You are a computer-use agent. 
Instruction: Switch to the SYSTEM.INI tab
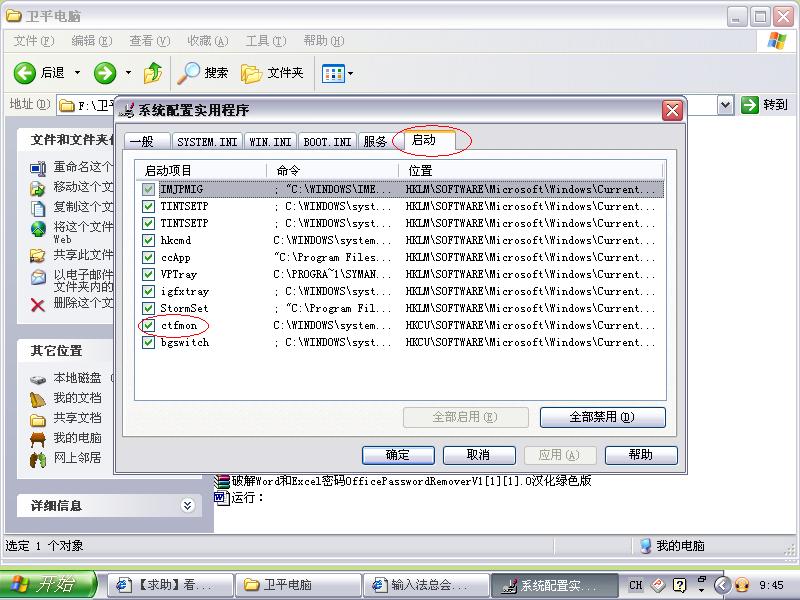tap(207, 141)
